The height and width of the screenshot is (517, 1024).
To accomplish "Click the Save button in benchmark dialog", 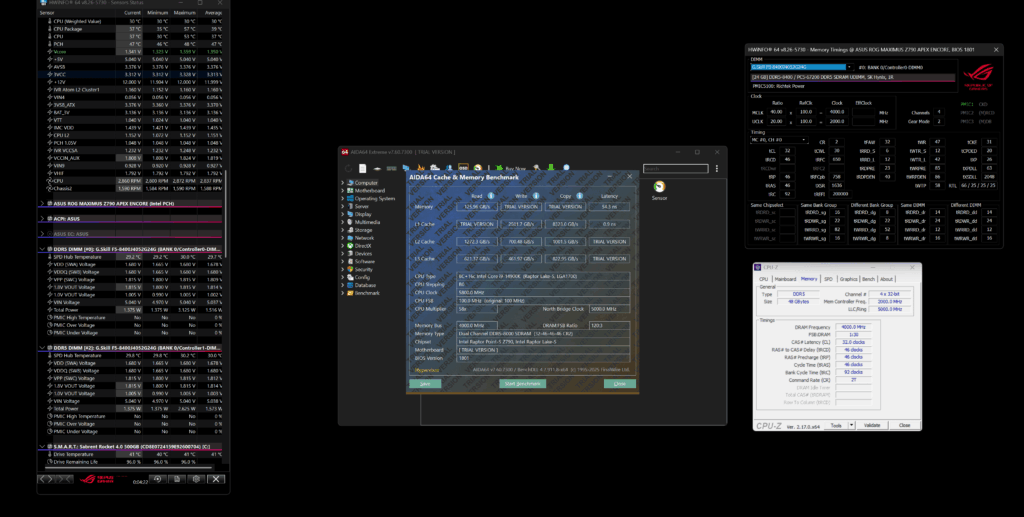I will tap(424, 384).
